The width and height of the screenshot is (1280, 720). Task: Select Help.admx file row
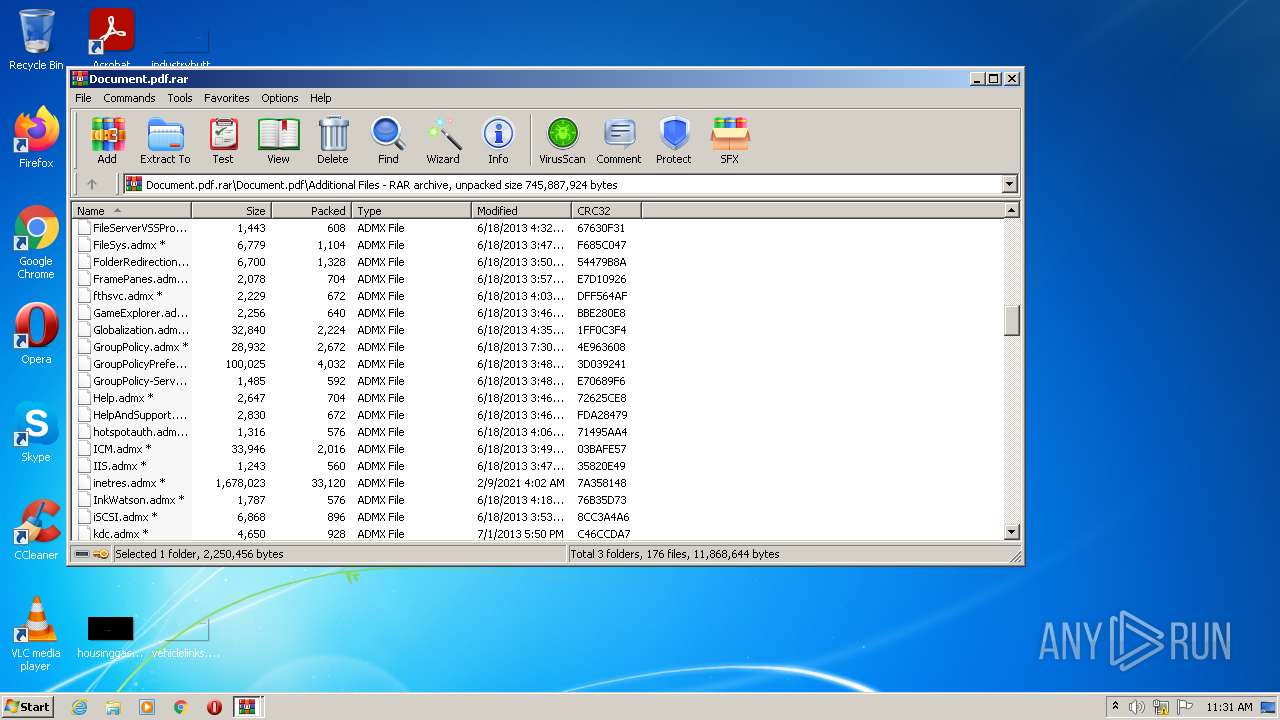(538, 398)
